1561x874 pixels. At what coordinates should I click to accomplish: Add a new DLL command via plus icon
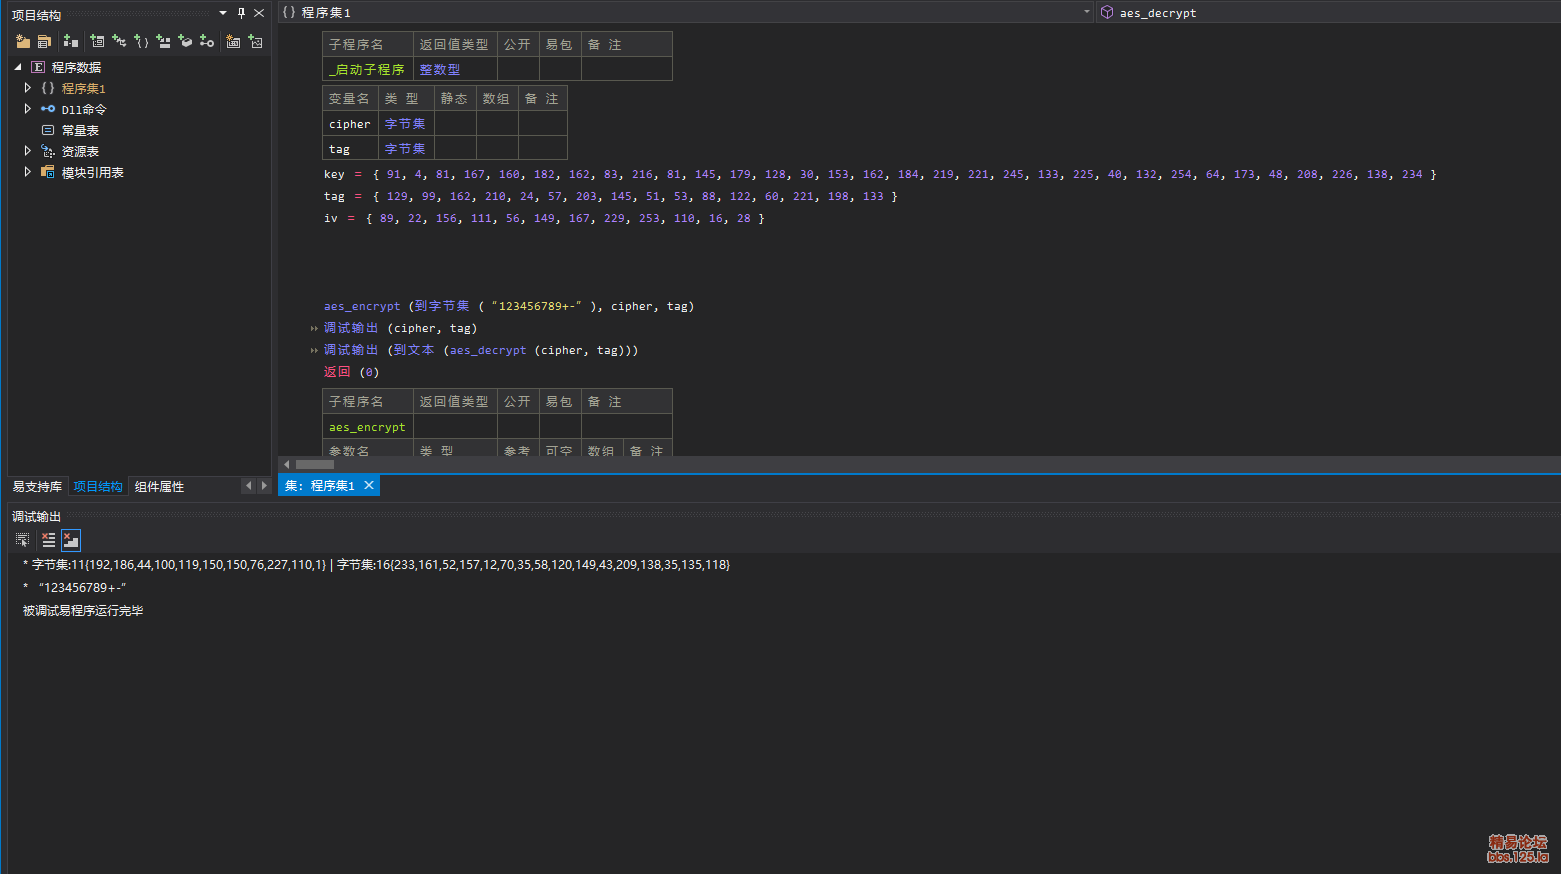coord(207,41)
